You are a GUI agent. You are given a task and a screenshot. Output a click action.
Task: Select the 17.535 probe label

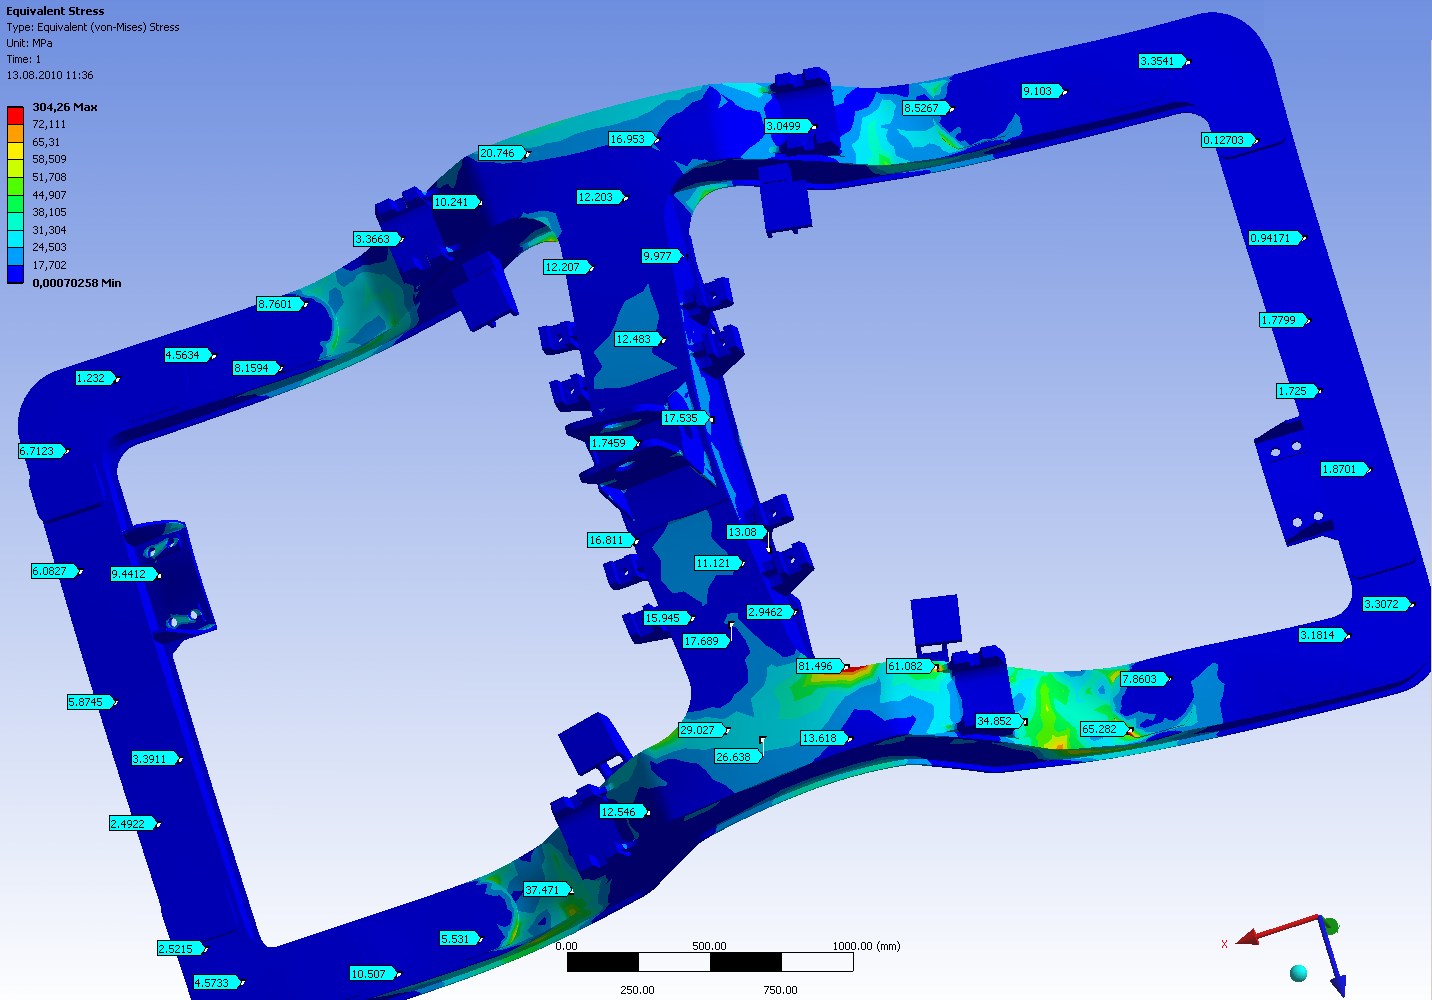685,418
